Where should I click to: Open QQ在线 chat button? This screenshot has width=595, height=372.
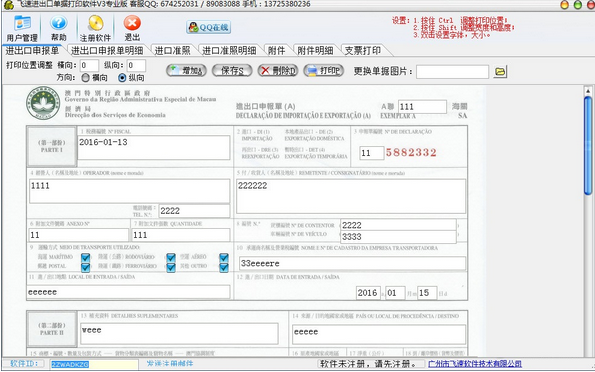click(208, 27)
